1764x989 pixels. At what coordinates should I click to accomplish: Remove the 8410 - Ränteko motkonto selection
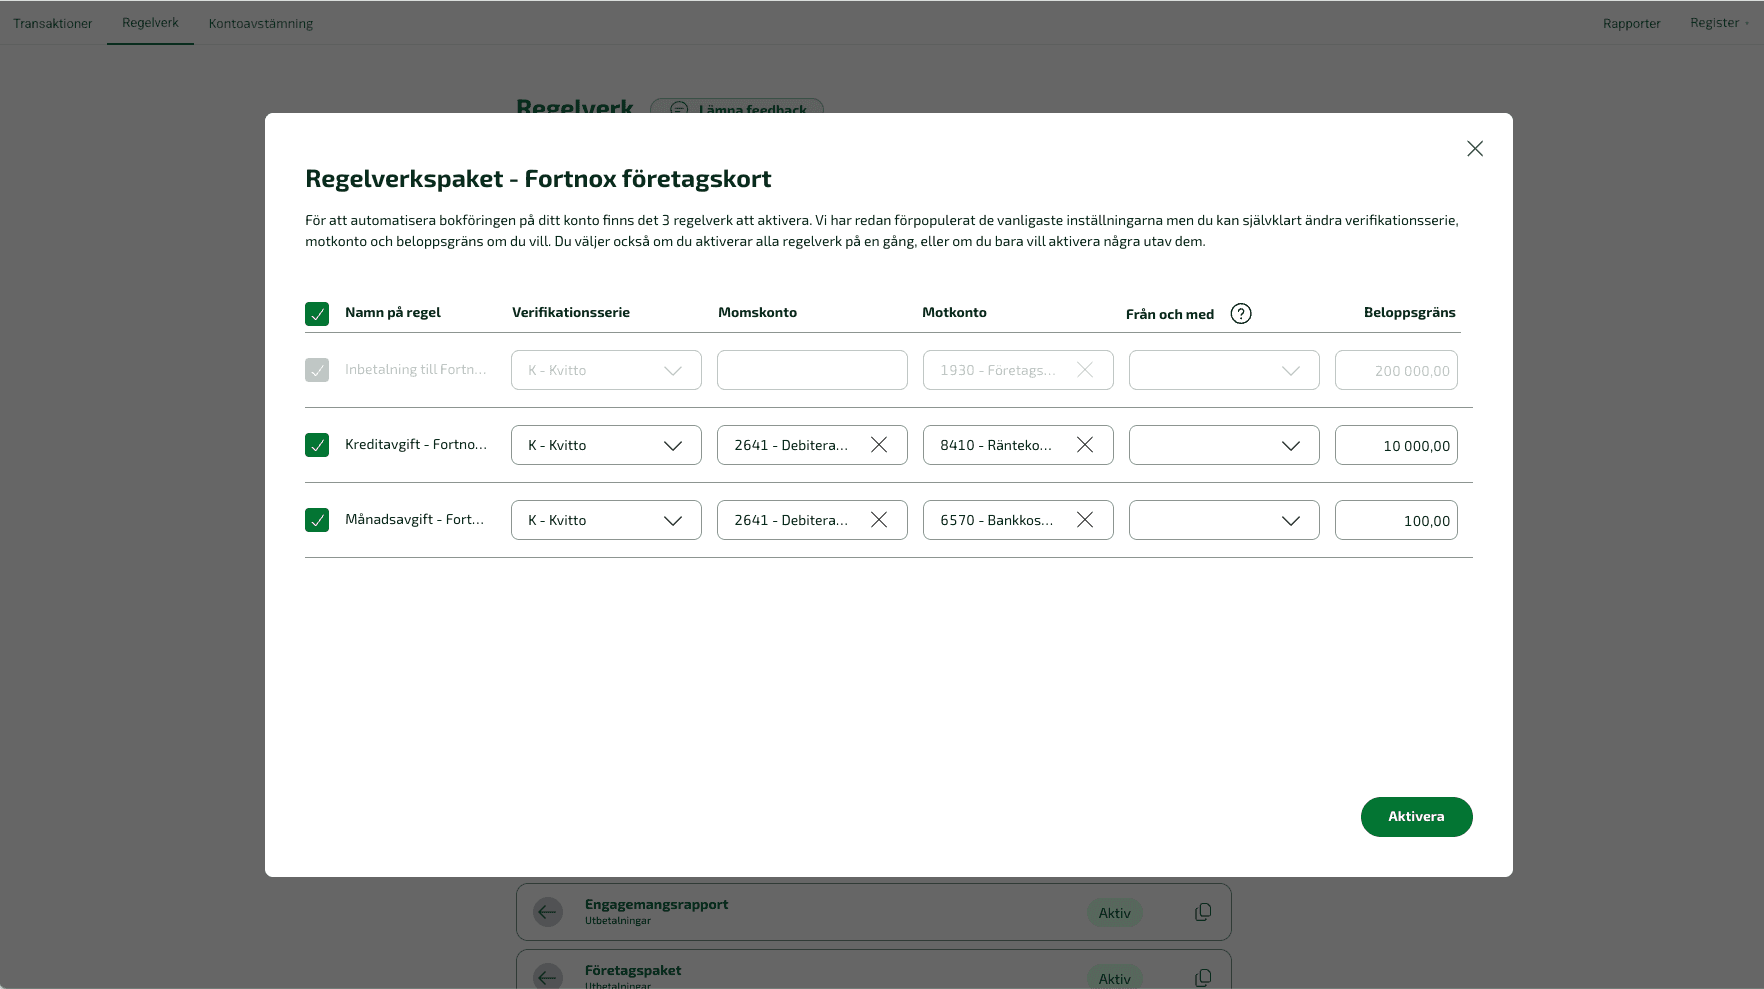pos(1085,444)
